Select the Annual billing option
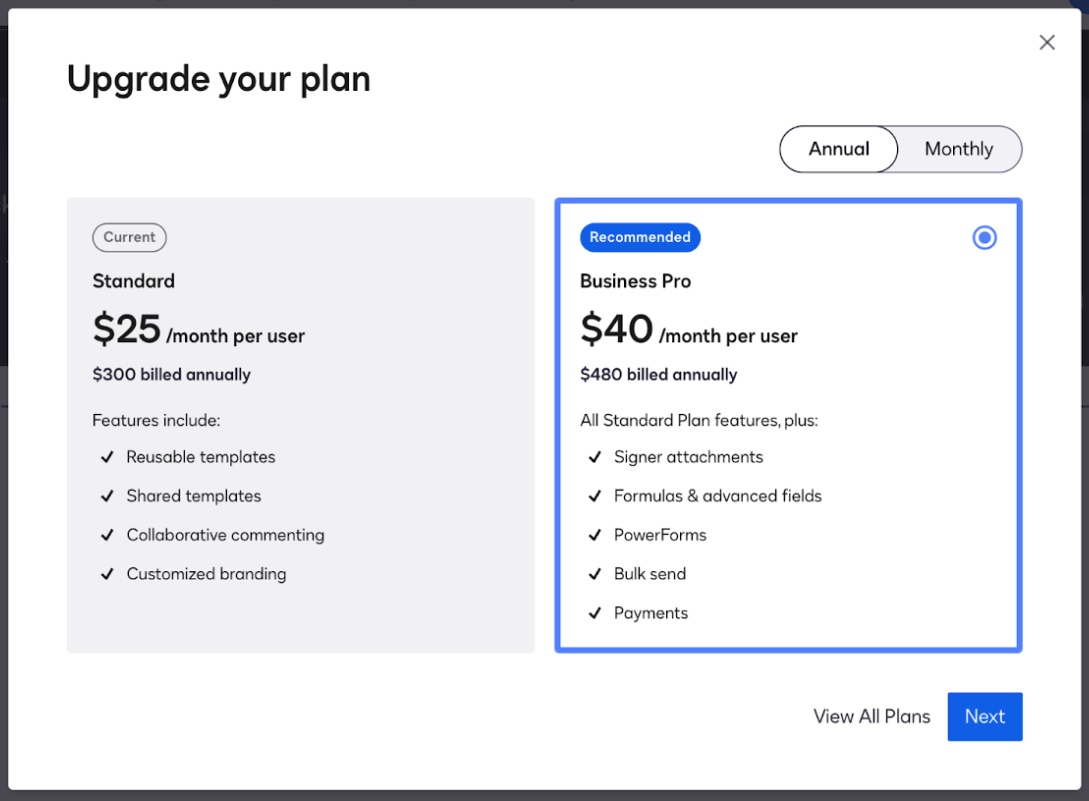This screenshot has width=1089, height=801. click(x=838, y=148)
